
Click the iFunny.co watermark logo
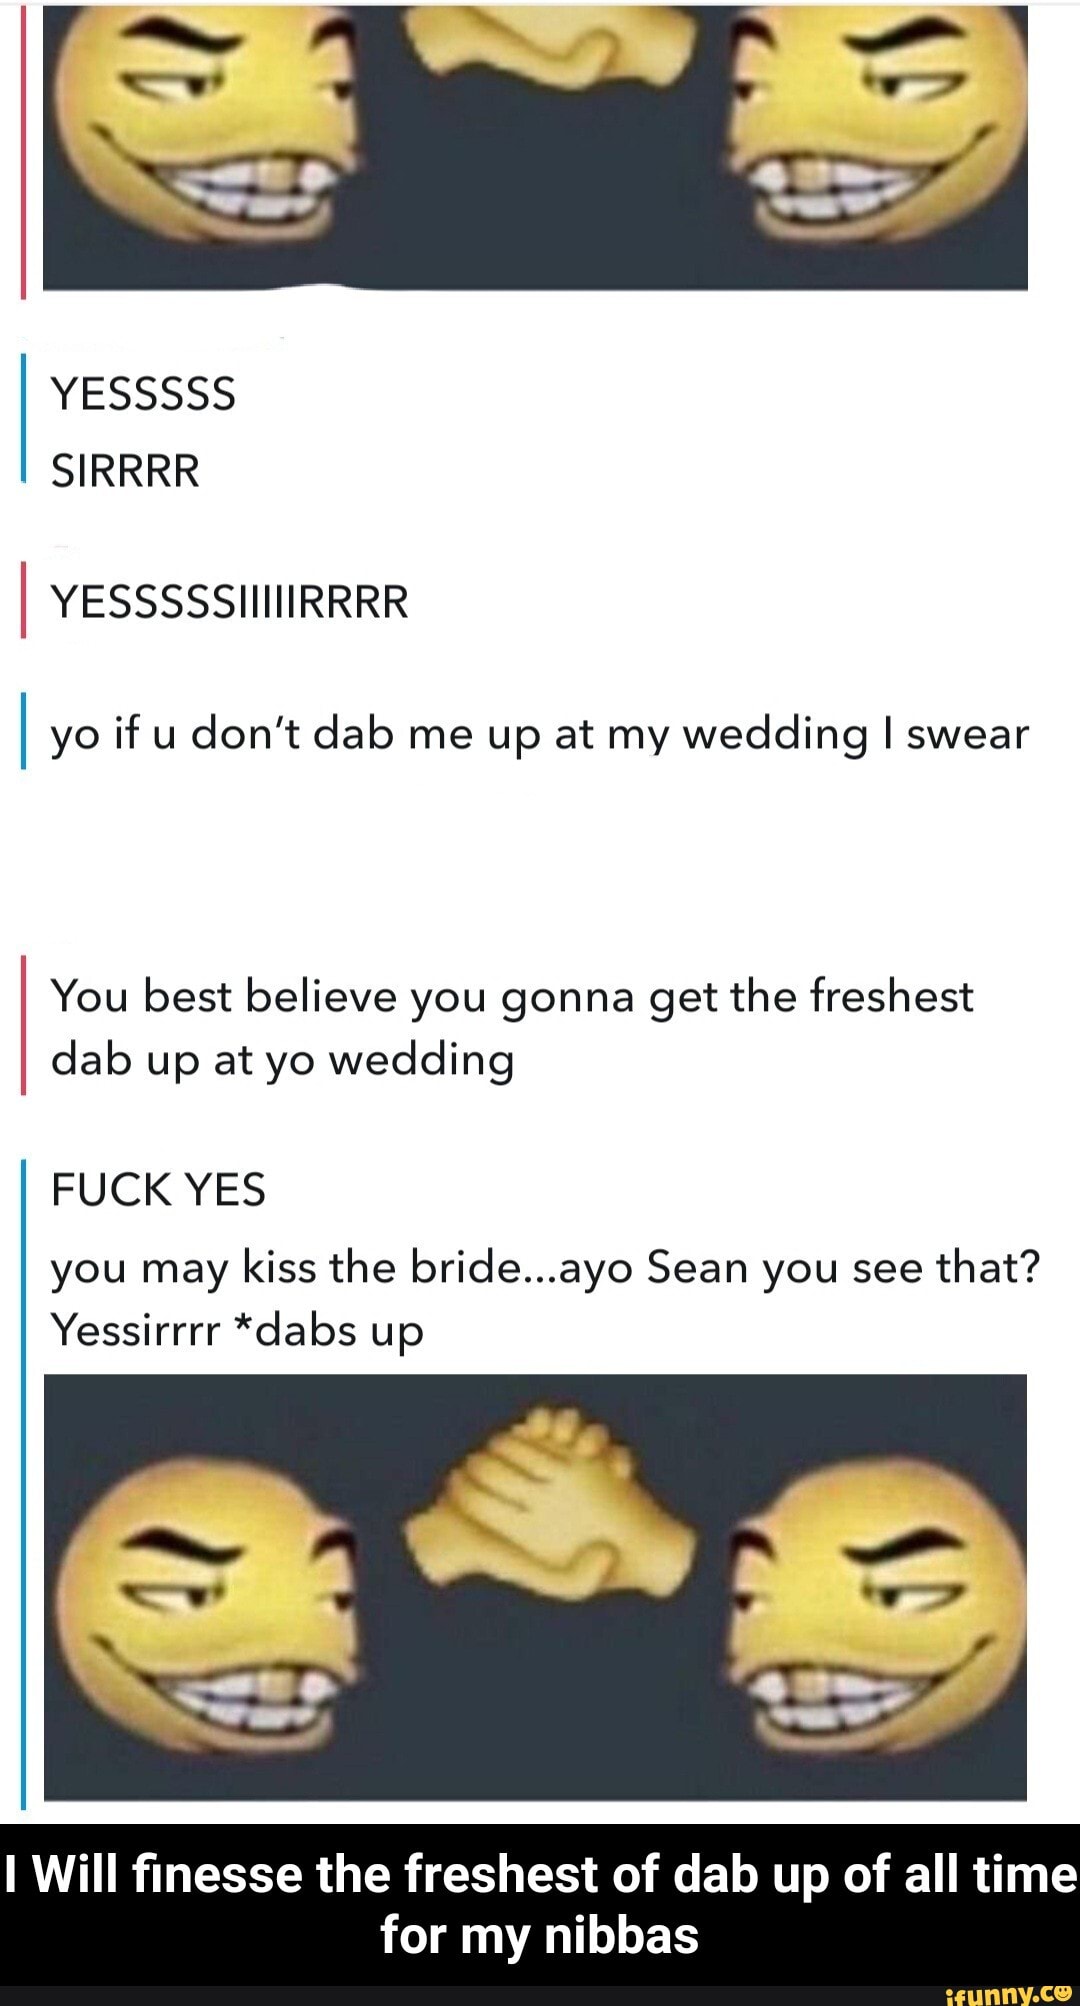coord(1008,1992)
